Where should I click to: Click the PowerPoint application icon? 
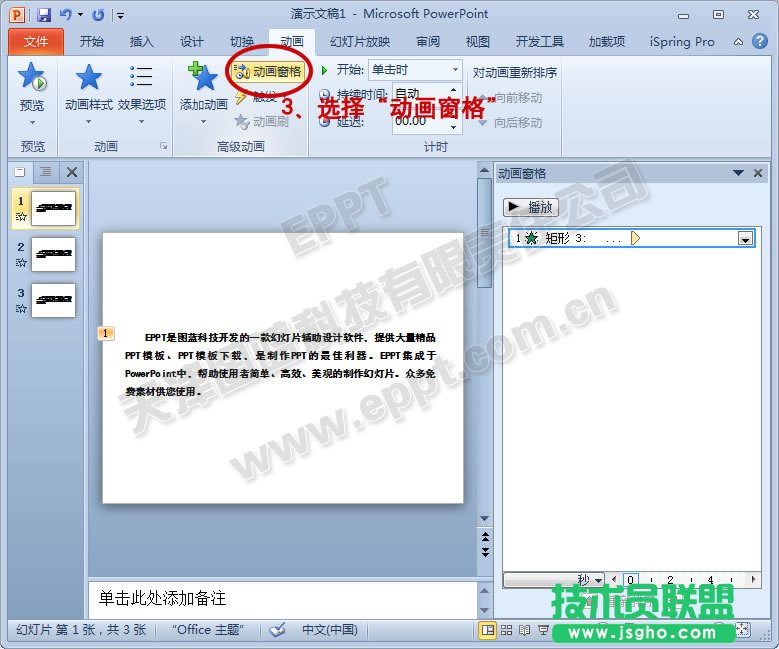click(x=16, y=15)
